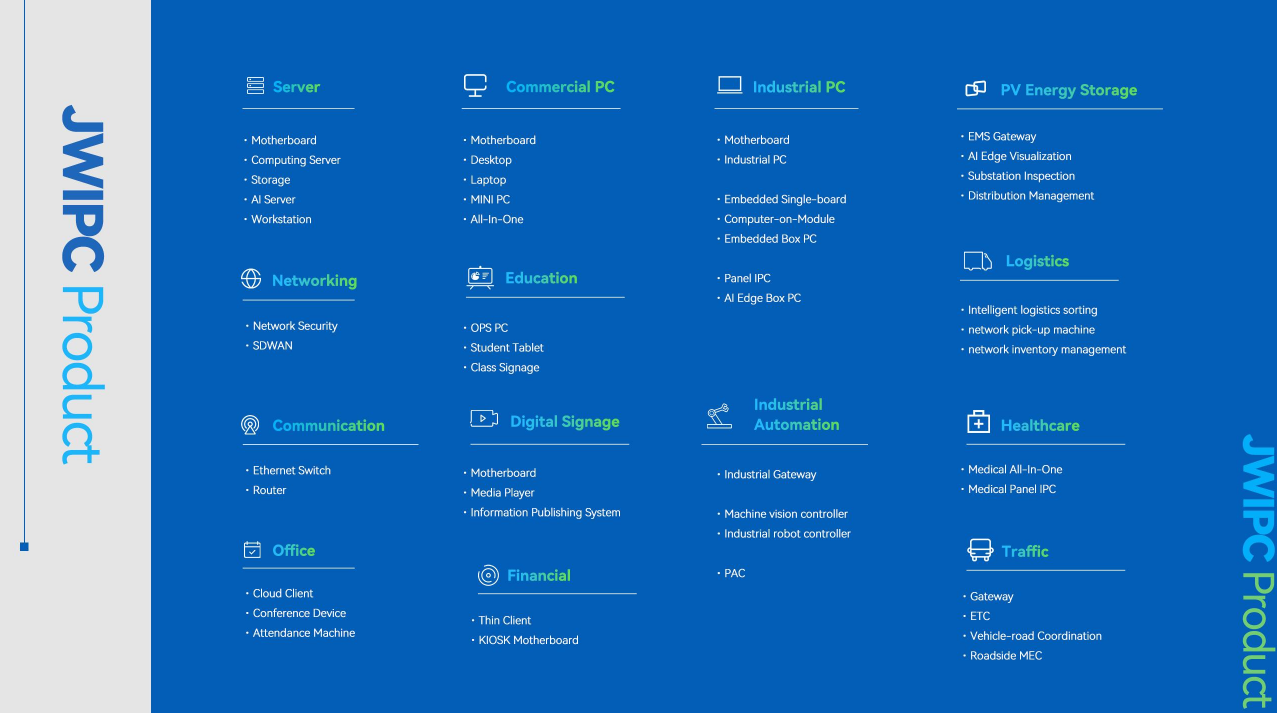1277x713 pixels.
Task: Click the Logistics truck icon
Action: pos(977,261)
